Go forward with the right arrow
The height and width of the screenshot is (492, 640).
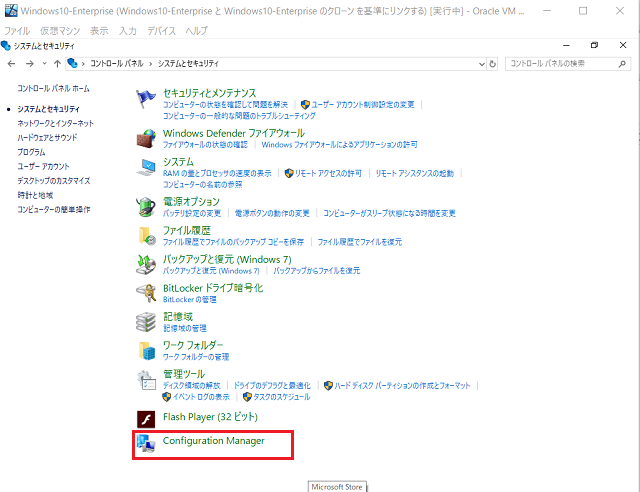[30, 64]
